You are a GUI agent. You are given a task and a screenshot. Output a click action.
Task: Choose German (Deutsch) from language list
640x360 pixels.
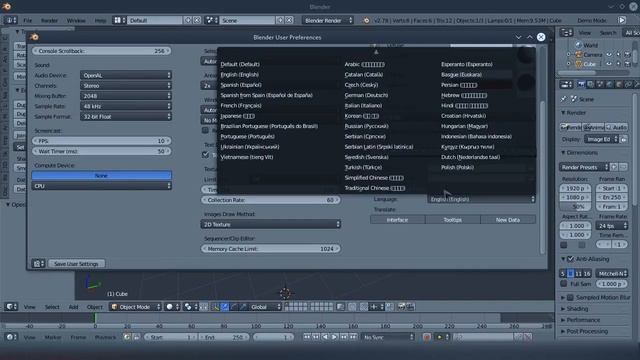click(x=366, y=95)
